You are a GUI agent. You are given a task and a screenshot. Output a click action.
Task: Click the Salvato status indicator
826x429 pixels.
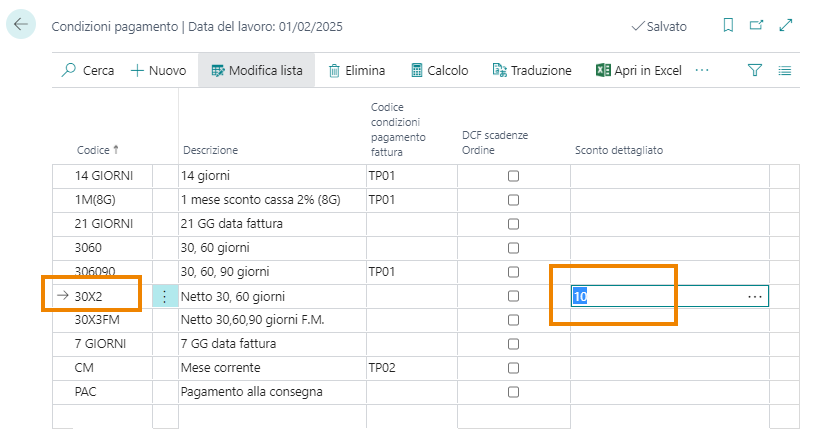click(659, 26)
